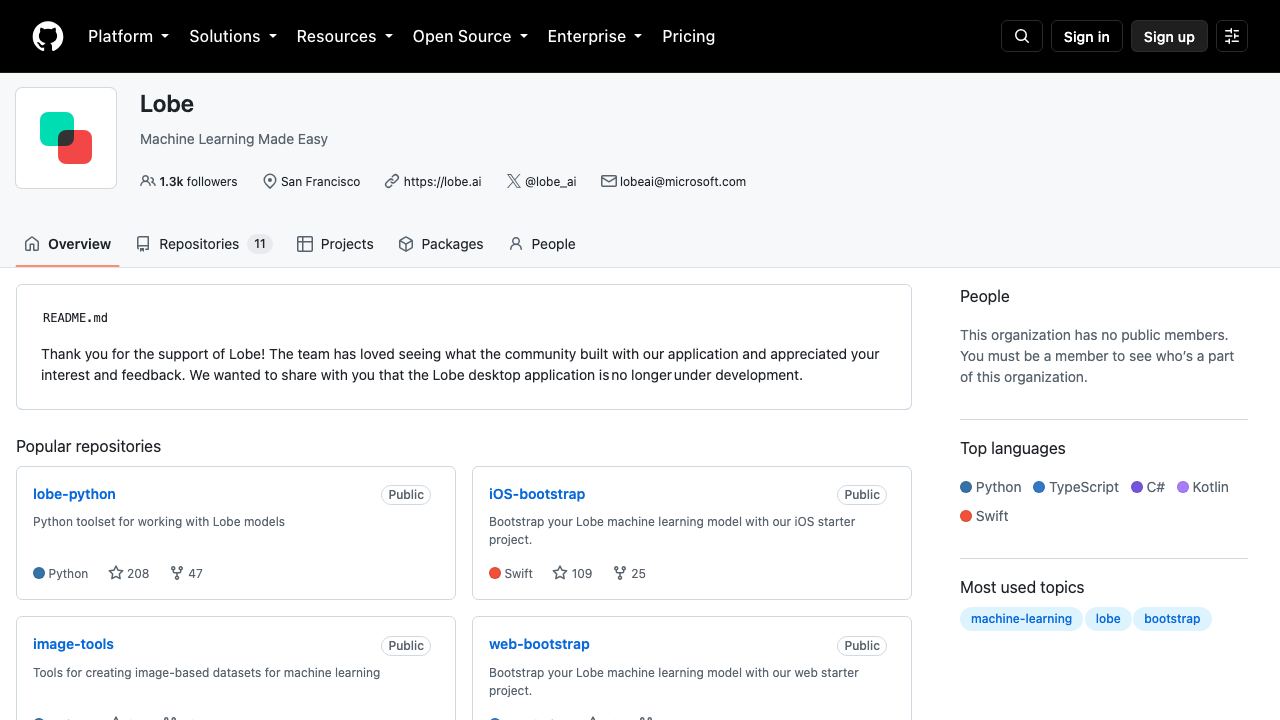Viewport: 1280px width, 720px height.
Task: Filter by Python in Top languages
Action: click(991, 487)
